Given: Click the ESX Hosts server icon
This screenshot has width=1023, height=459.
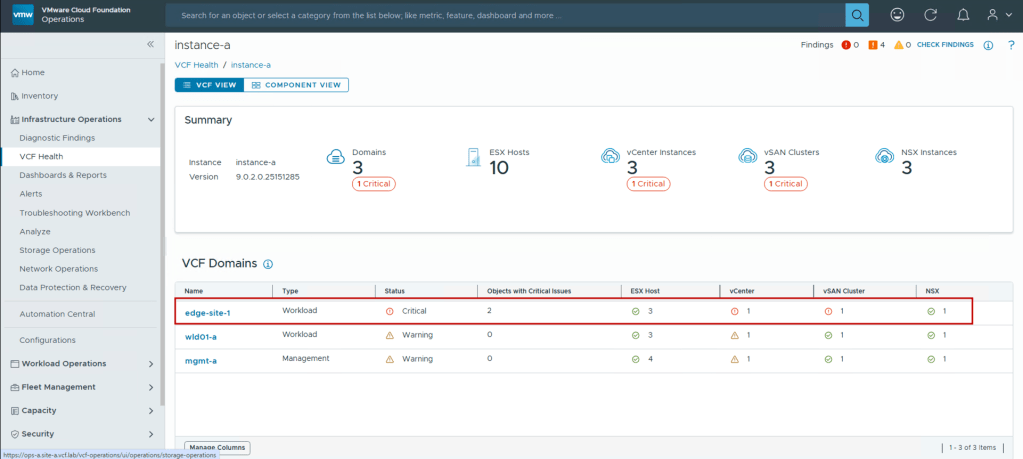Looking at the screenshot, I should (473, 156).
